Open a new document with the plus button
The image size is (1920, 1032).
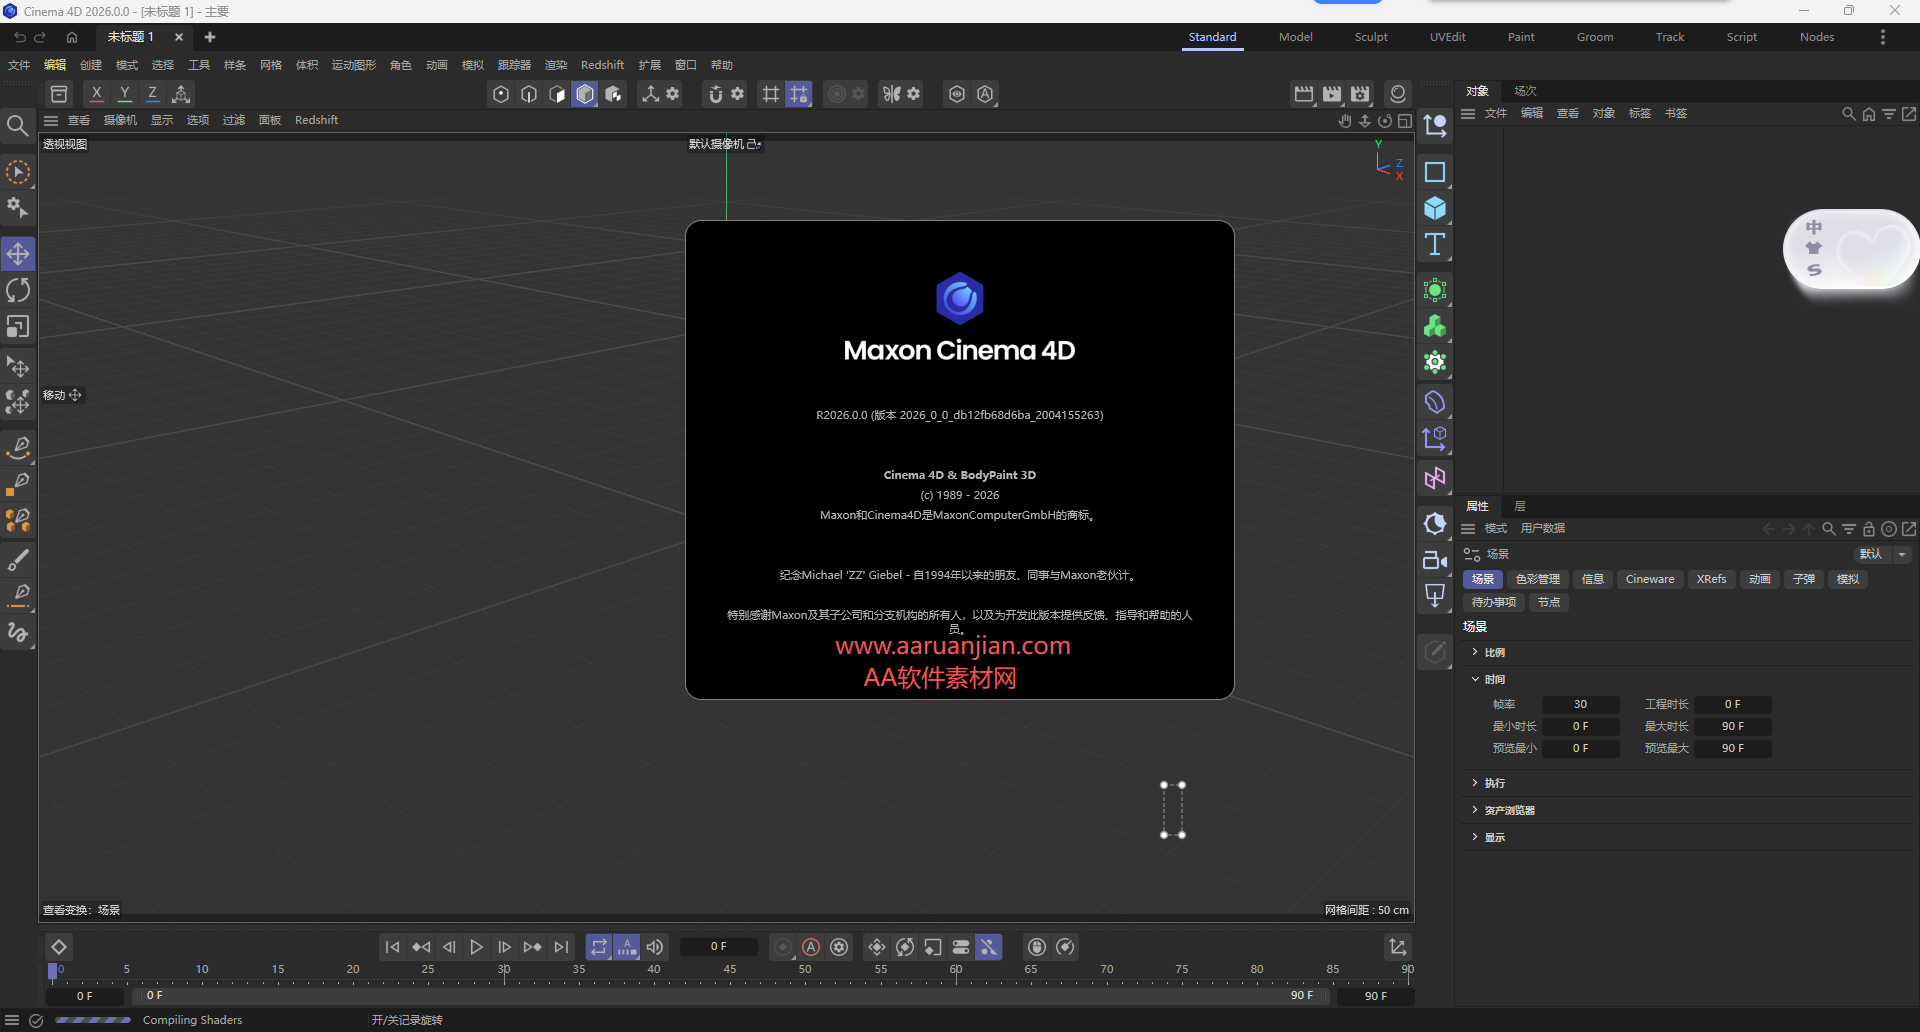pos(210,37)
